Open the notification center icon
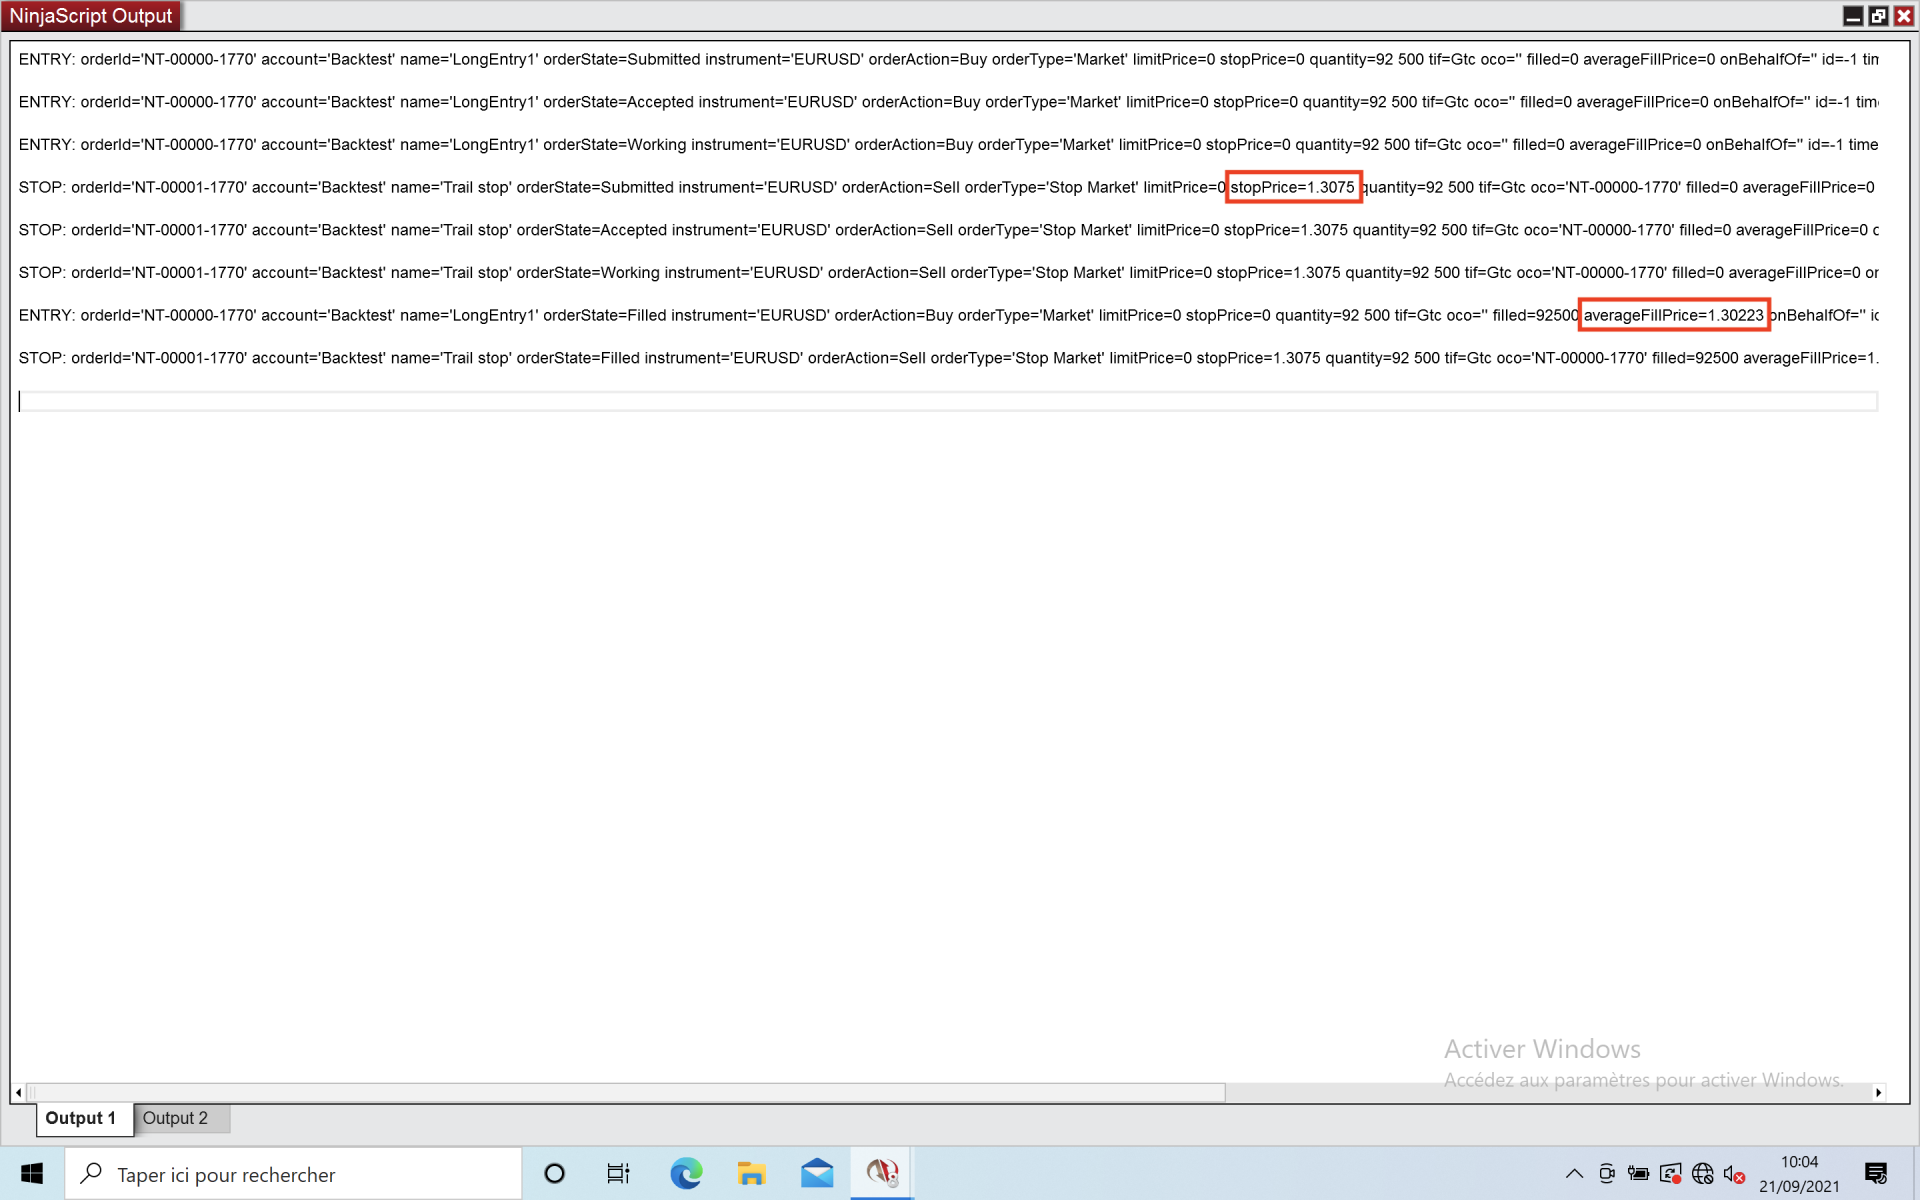Viewport: 1920px width, 1200px height. [x=1875, y=1173]
